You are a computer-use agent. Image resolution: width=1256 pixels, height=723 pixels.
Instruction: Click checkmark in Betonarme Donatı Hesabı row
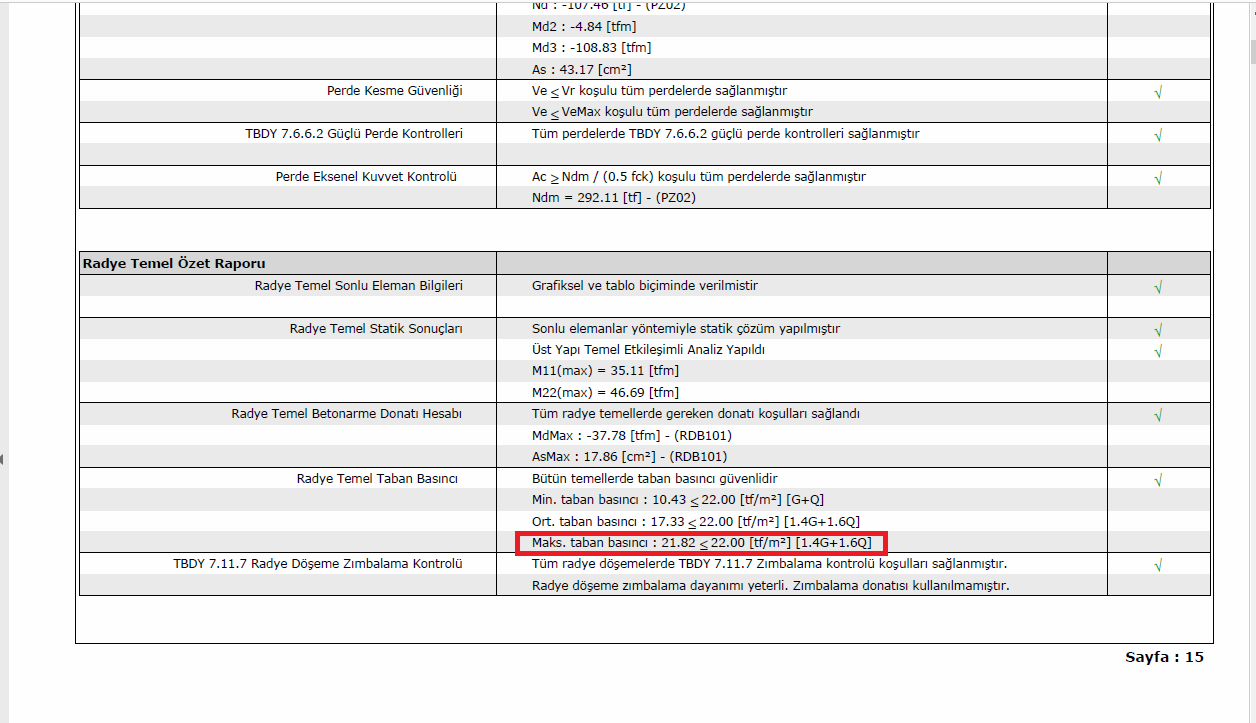[1158, 414]
